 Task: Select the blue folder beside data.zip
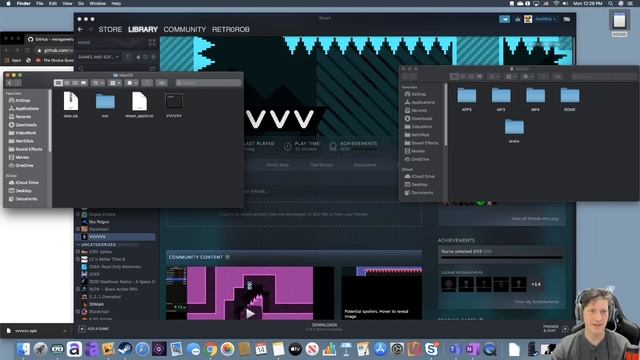click(105, 104)
